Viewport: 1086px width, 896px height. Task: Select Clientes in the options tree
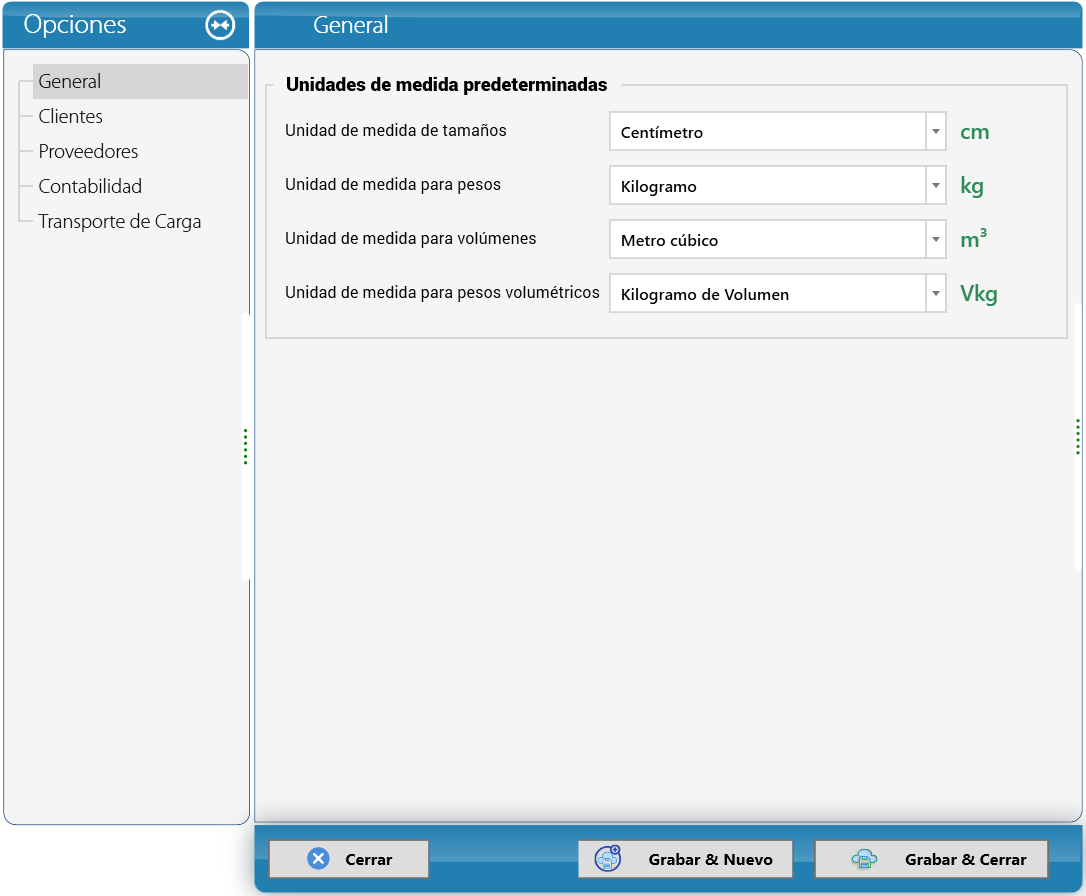(71, 116)
